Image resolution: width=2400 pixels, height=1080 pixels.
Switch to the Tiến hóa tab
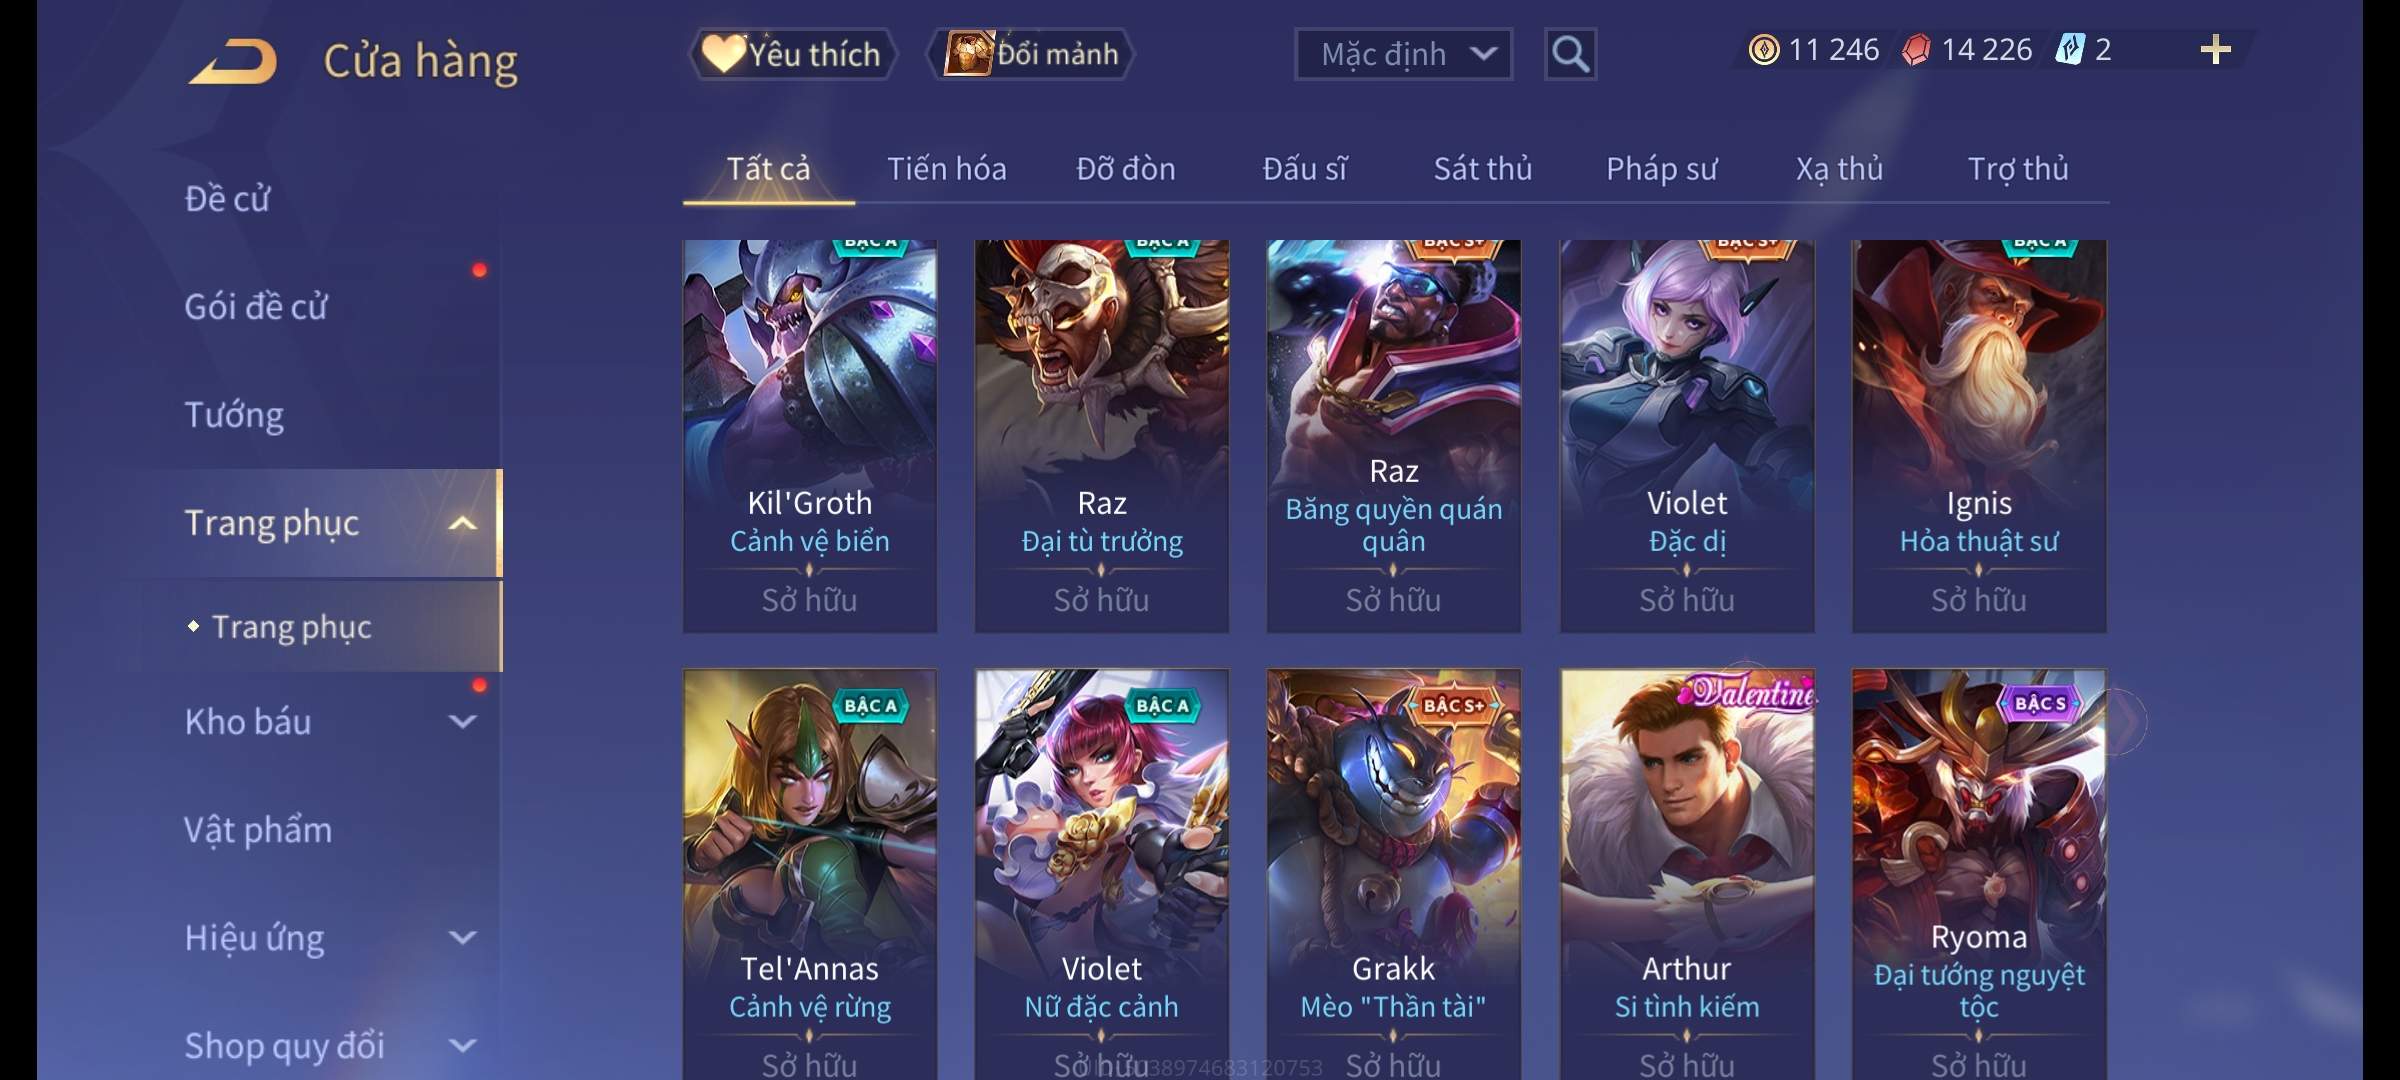[946, 169]
